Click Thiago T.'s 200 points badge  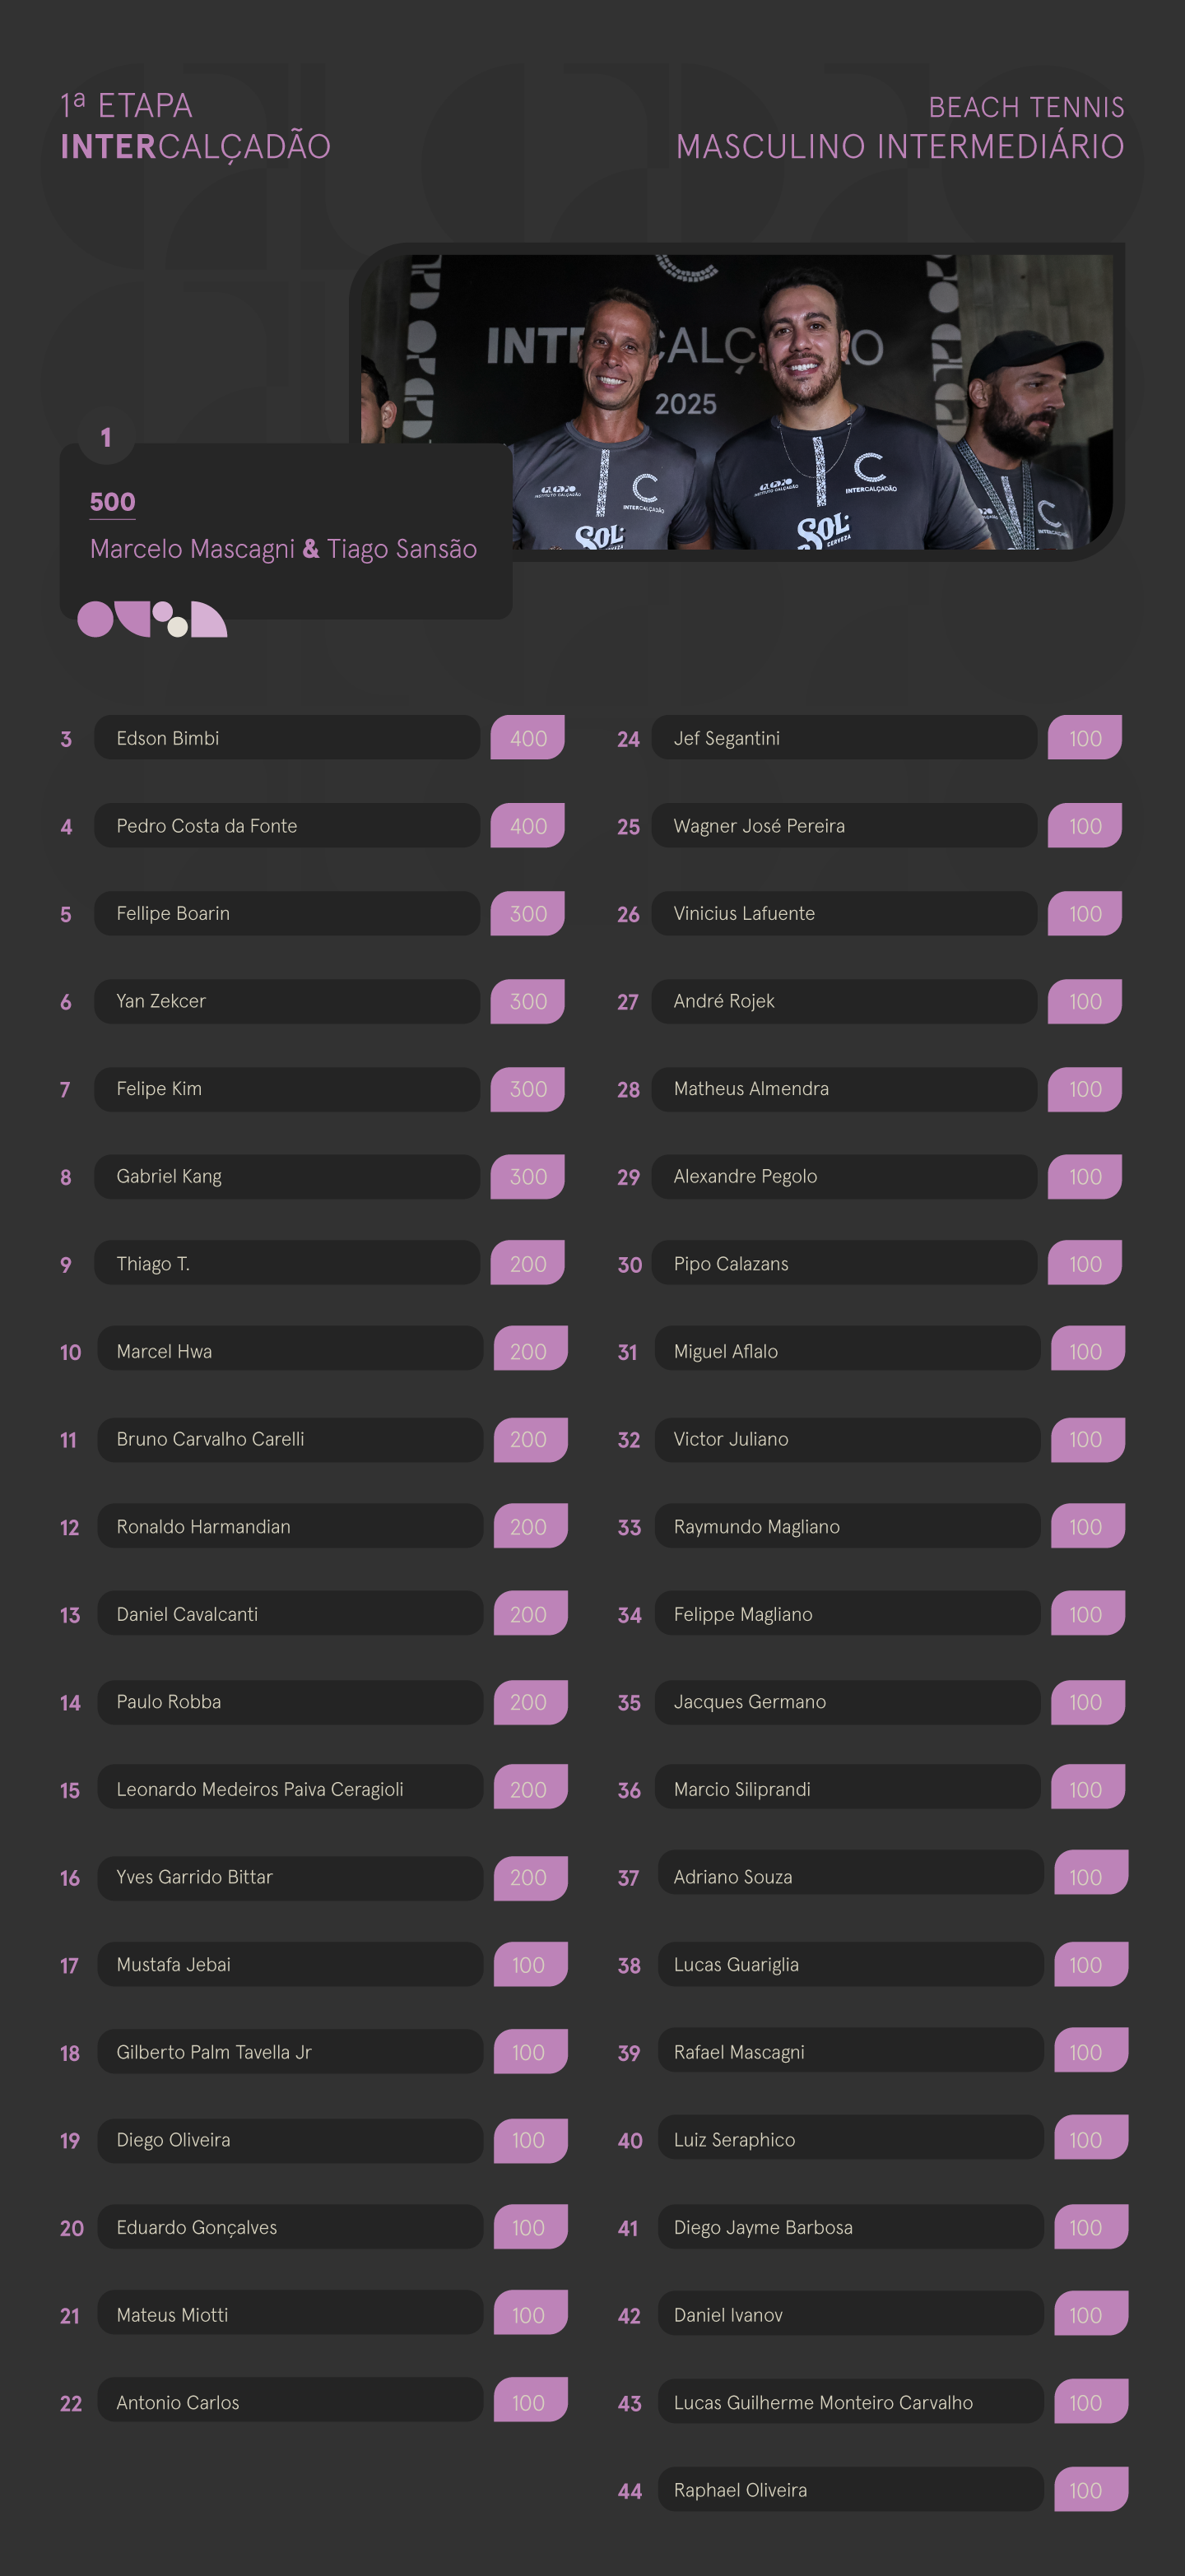527,1263
